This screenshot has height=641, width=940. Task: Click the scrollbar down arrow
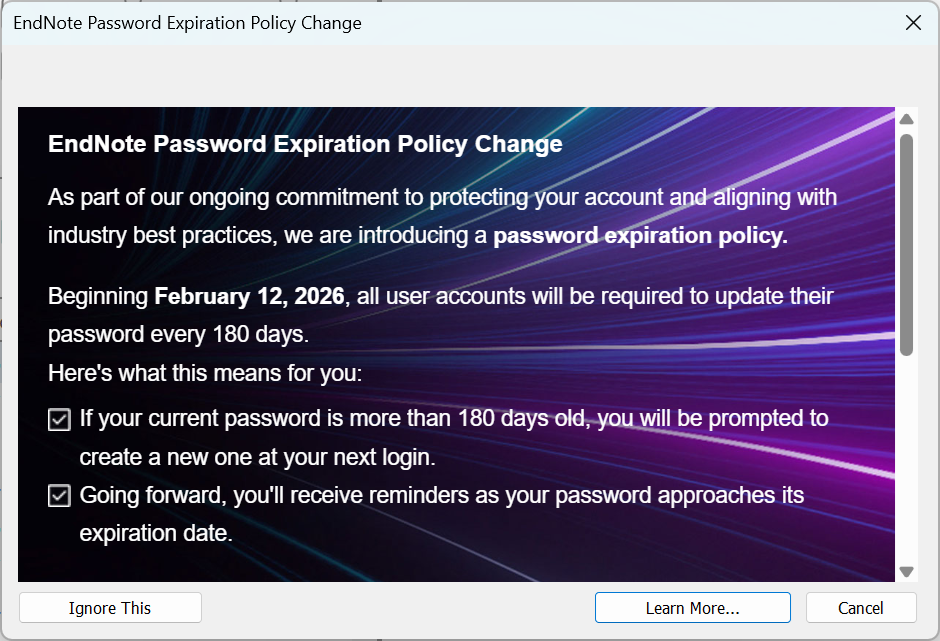pyautogui.click(x=907, y=571)
